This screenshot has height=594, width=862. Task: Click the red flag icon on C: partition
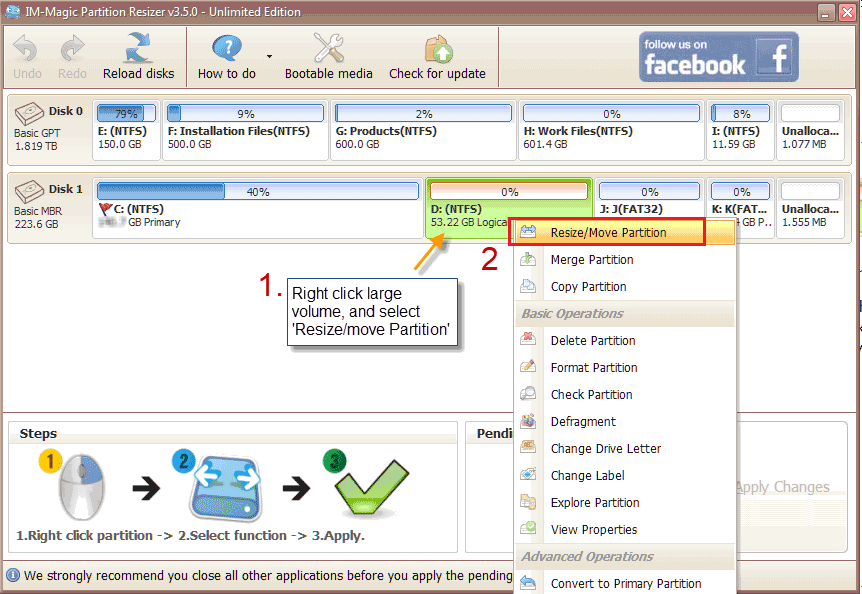106,209
